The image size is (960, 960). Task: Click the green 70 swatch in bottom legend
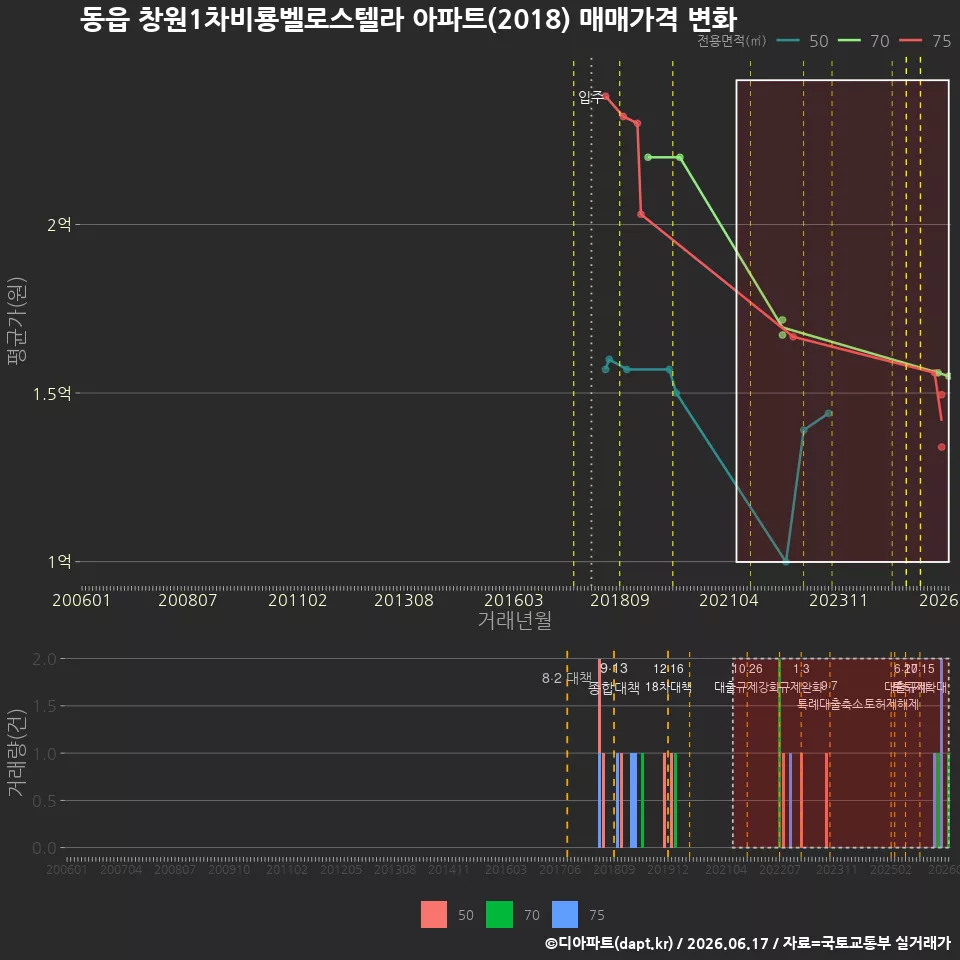[x=499, y=915]
